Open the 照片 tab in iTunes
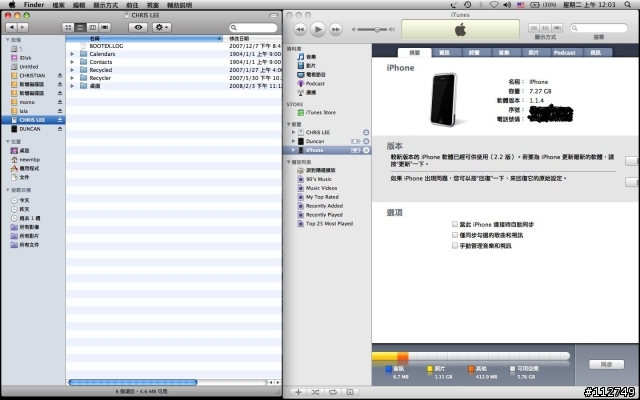The width and height of the screenshot is (640, 400). [x=533, y=53]
